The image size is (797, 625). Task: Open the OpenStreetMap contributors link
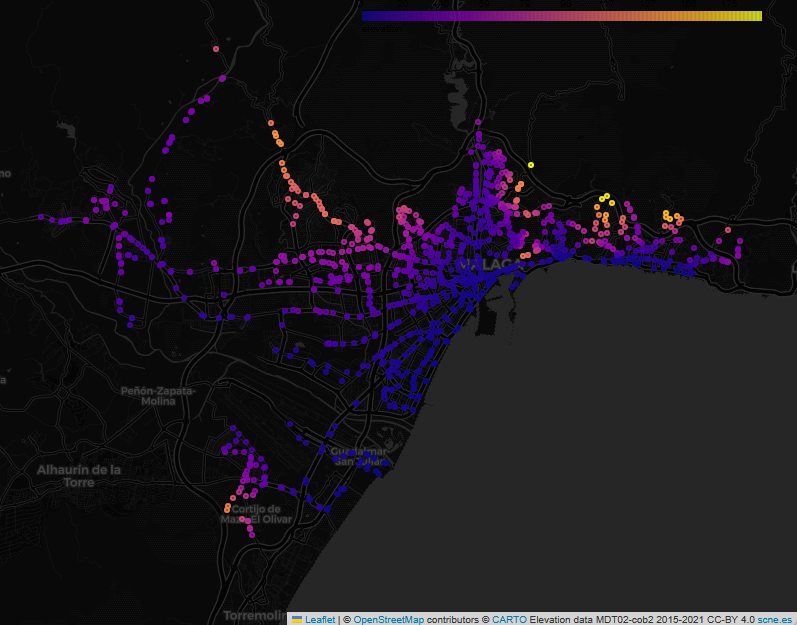(388, 619)
